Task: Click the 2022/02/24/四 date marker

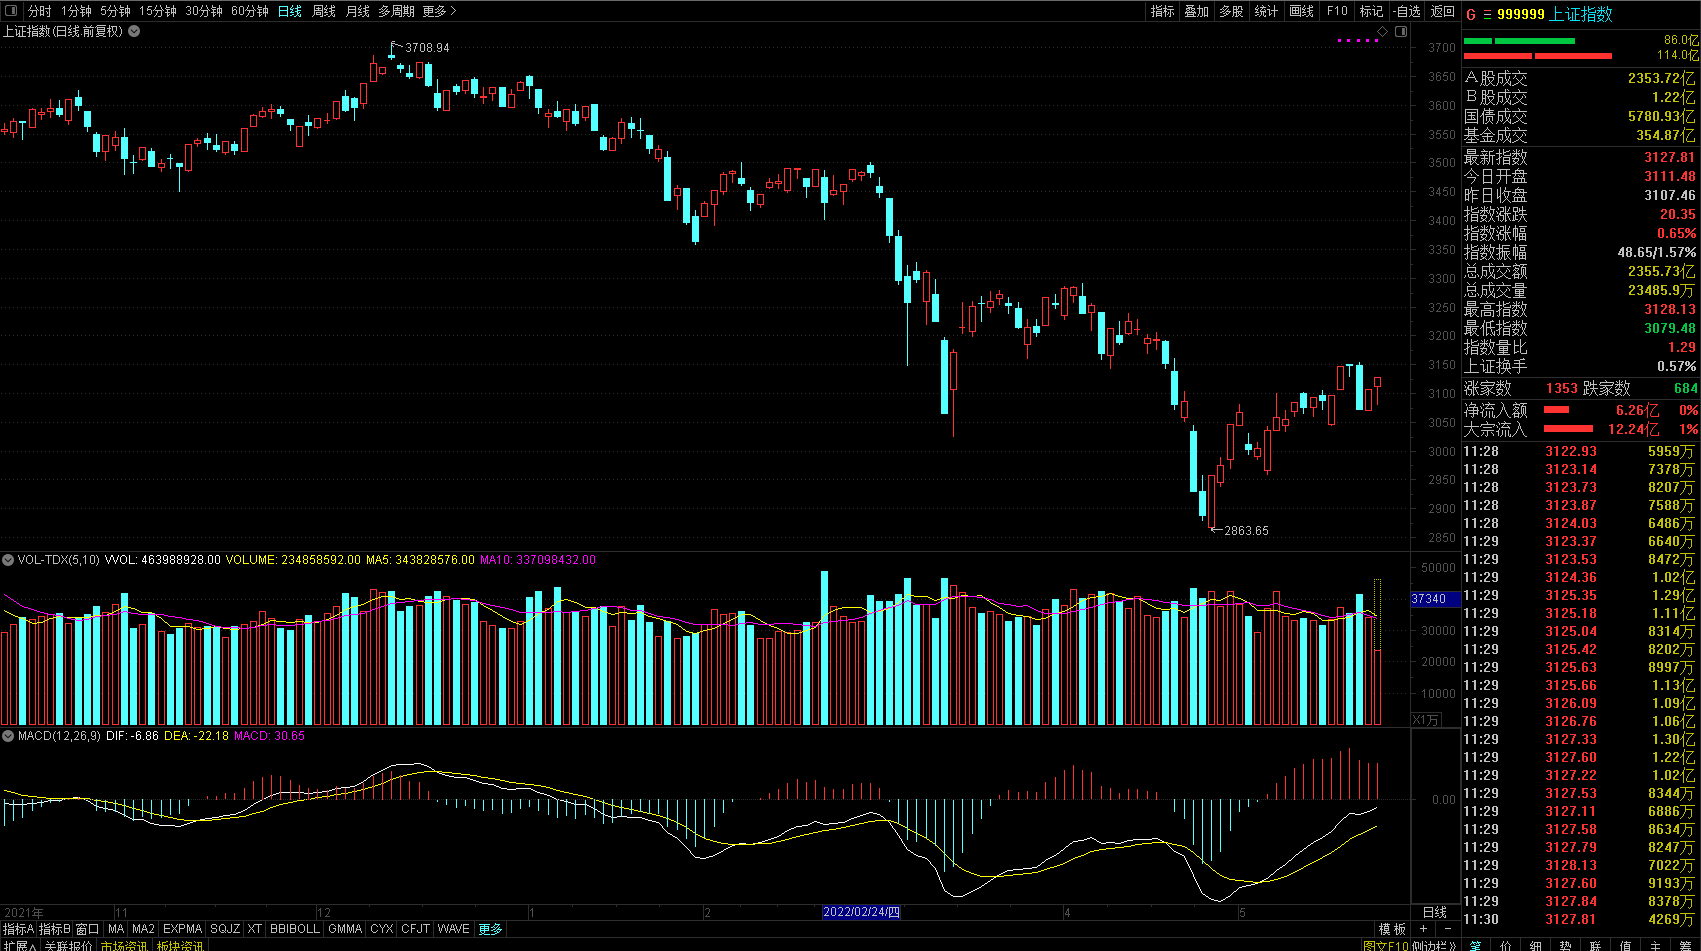Action: tap(861, 912)
